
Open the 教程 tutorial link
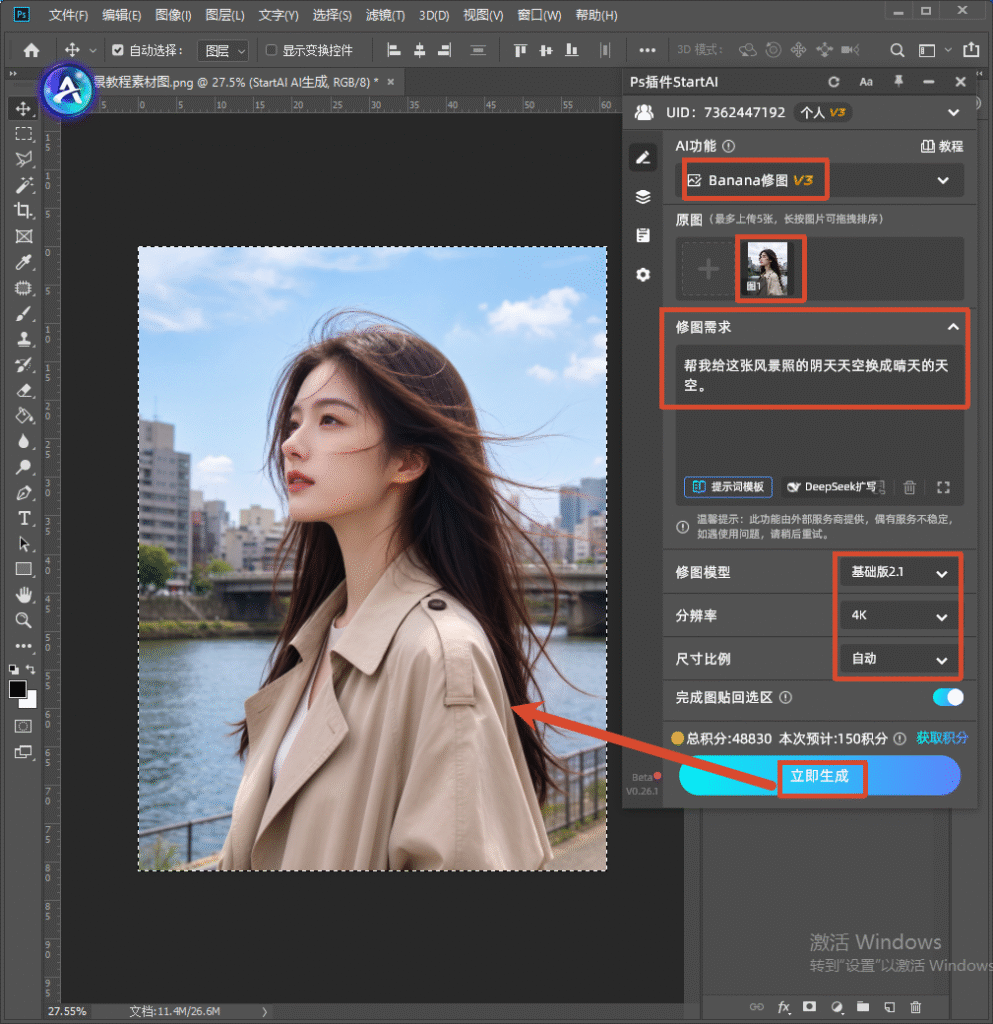(x=942, y=146)
